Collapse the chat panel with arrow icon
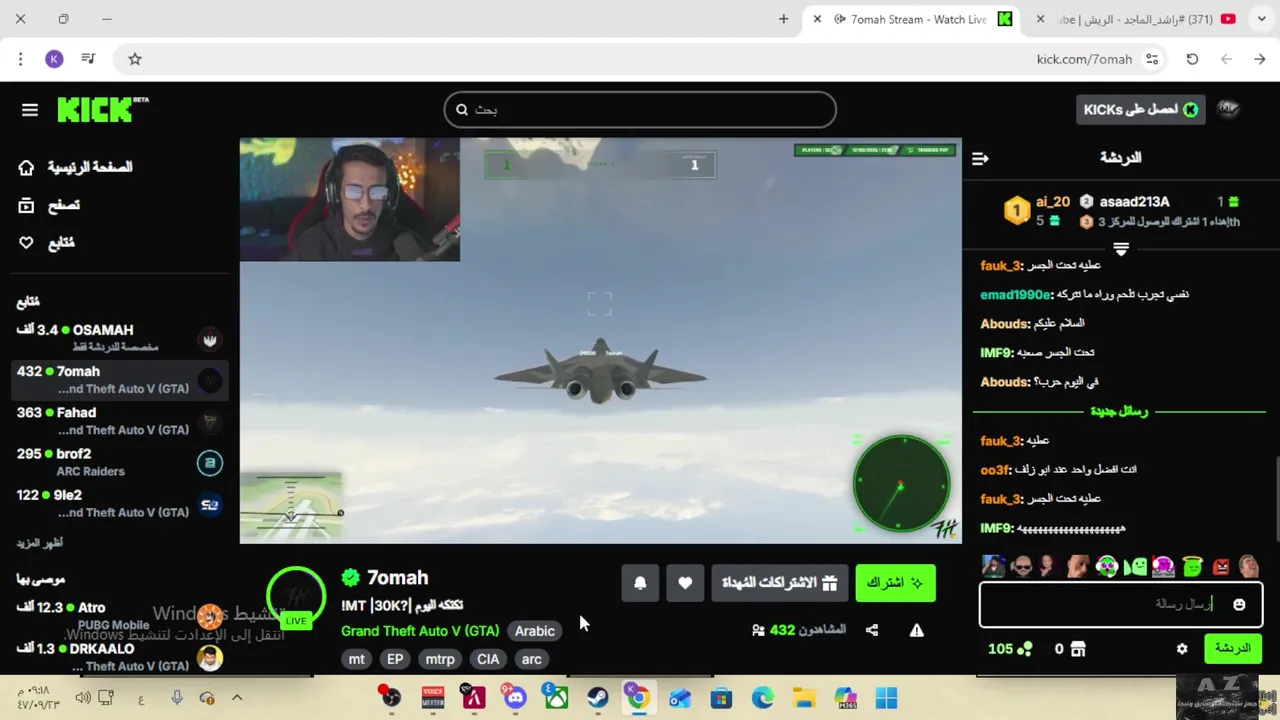This screenshot has width=1280, height=720. coord(980,158)
